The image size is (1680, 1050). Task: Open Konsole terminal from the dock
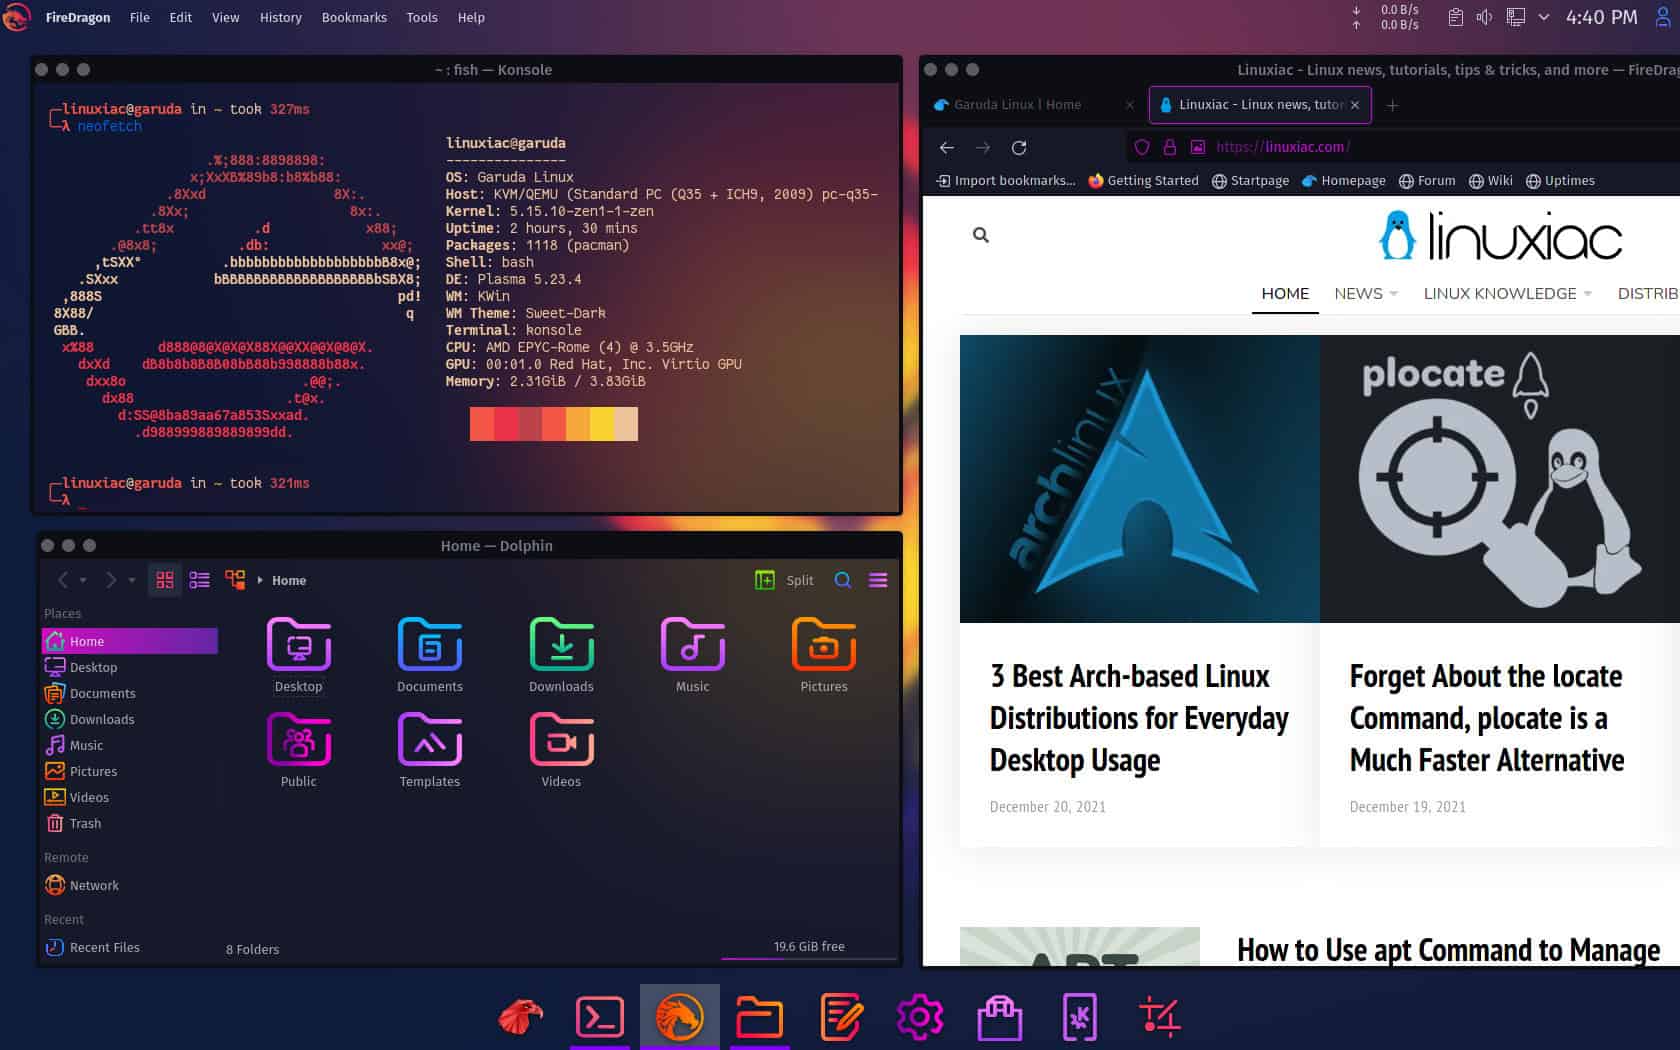coord(599,1016)
